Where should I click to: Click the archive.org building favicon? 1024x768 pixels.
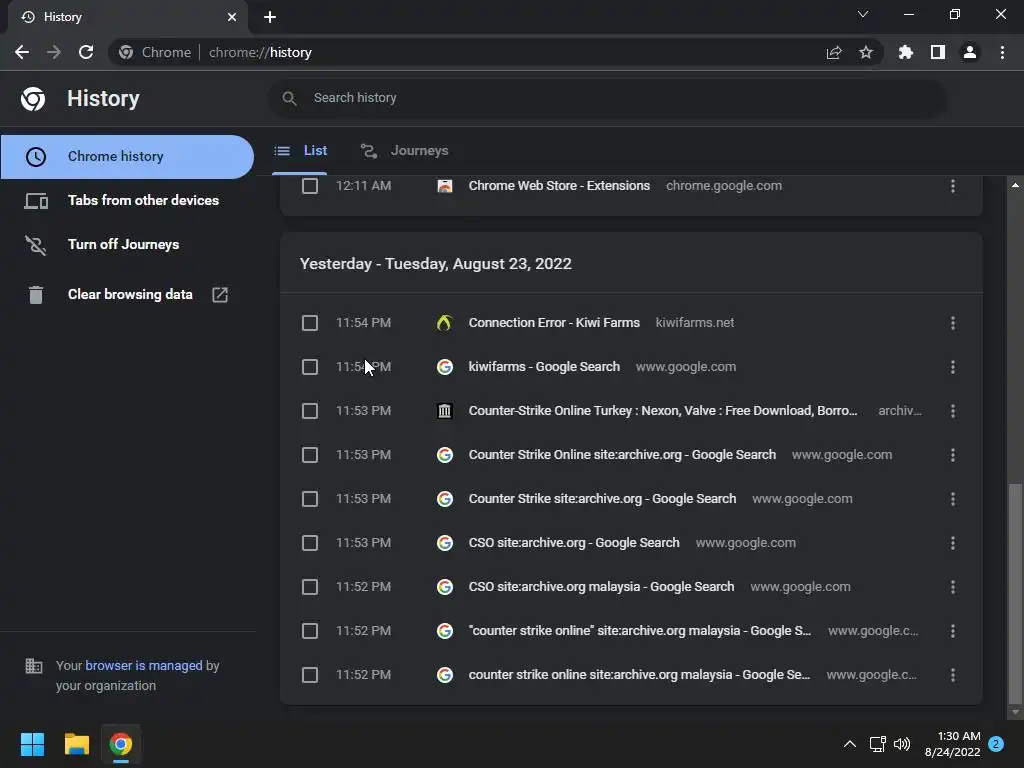click(x=444, y=411)
